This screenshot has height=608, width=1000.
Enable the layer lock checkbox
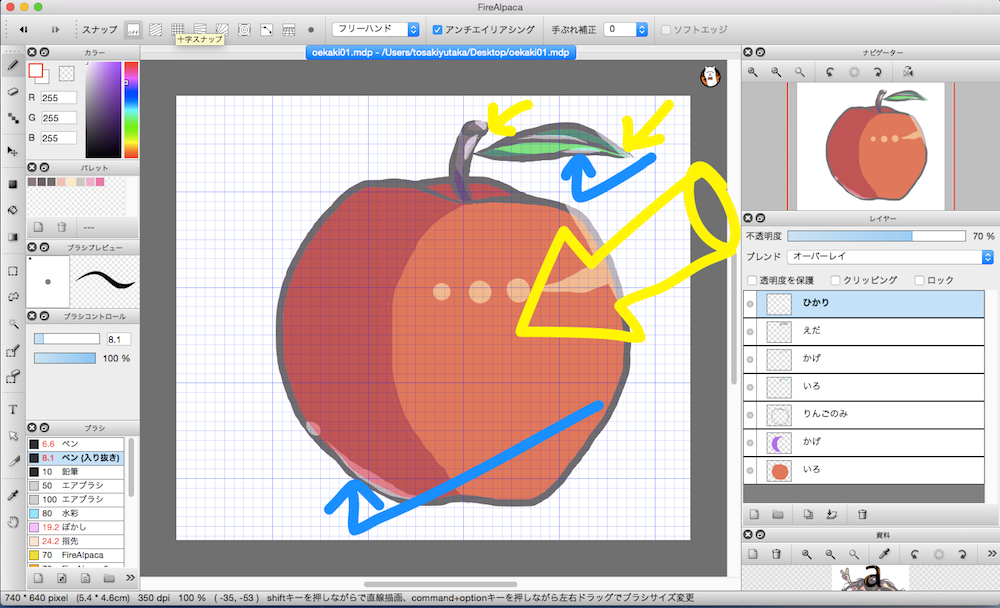coord(920,280)
